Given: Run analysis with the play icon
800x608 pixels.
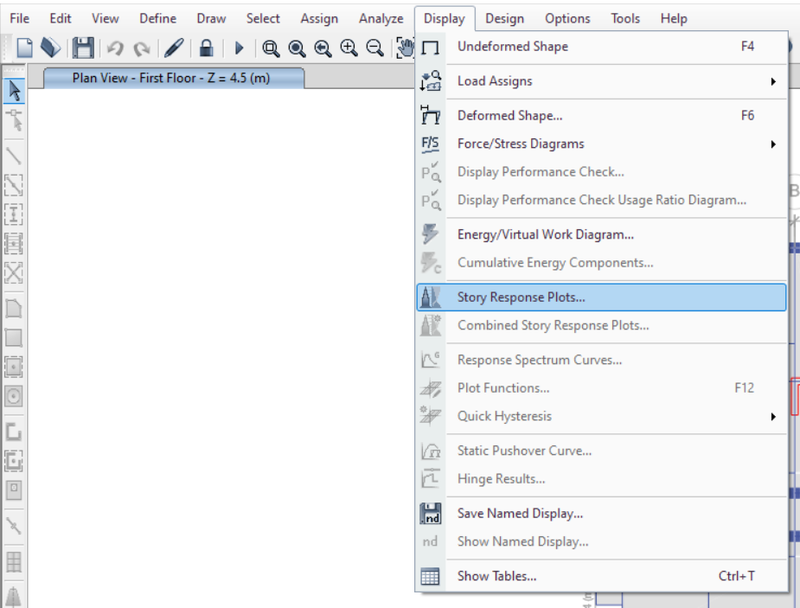Looking at the screenshot, I should [x=239, y=48].
